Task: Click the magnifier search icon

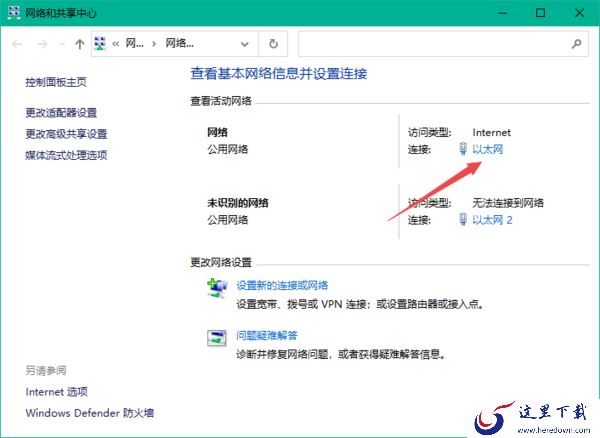Action: (x=576, y=44)
